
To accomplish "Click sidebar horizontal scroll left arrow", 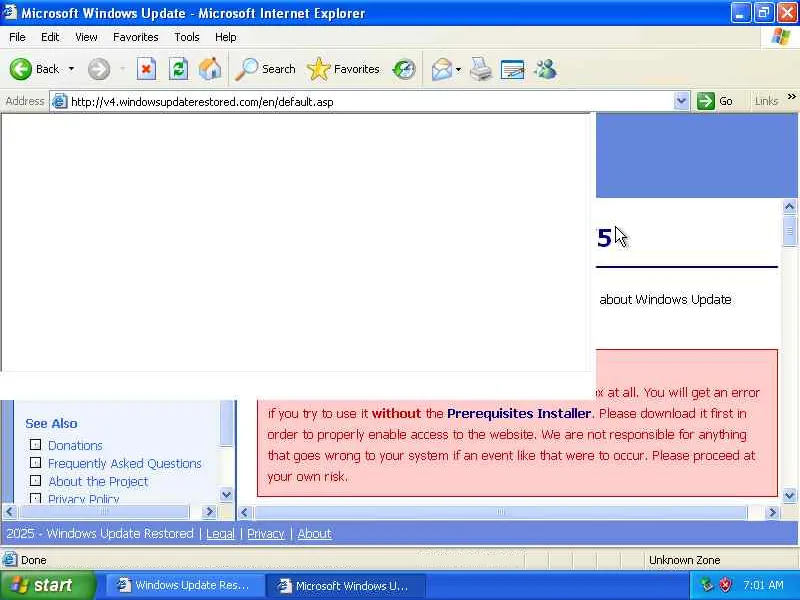I will [x=10, y=511].
